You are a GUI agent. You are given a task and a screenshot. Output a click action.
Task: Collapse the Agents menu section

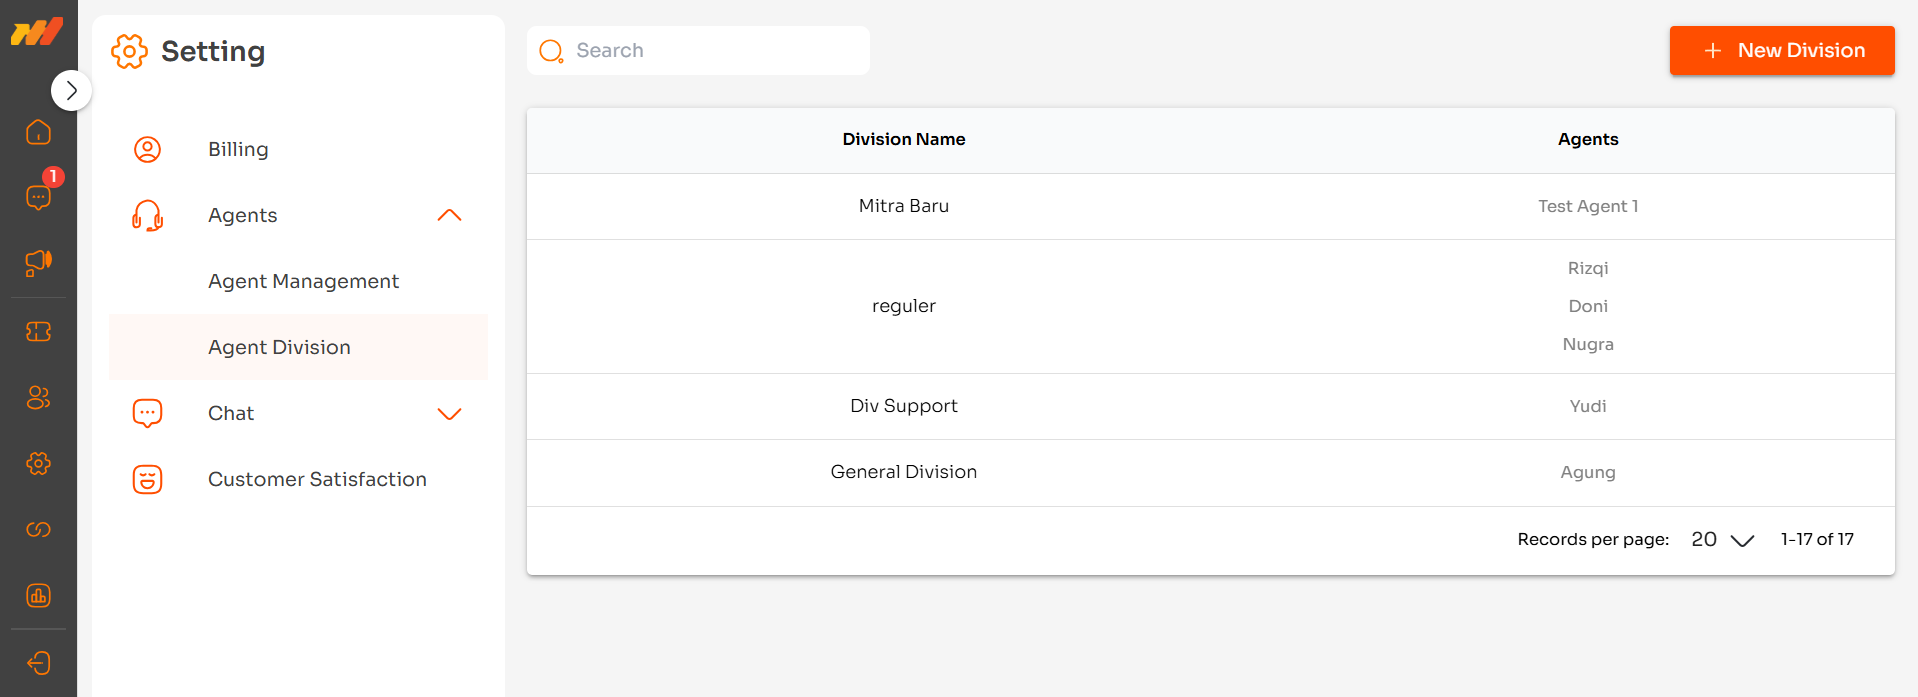[x=449, y=216]
